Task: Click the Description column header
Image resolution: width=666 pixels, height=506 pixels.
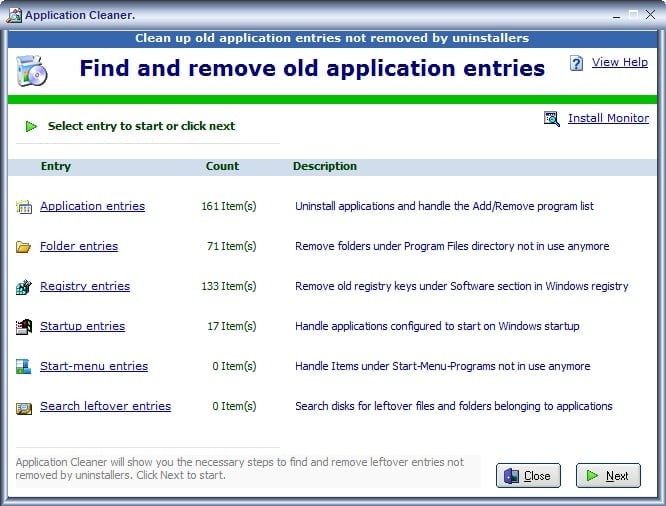Action: pyautogui.click(x=325, y=166)
